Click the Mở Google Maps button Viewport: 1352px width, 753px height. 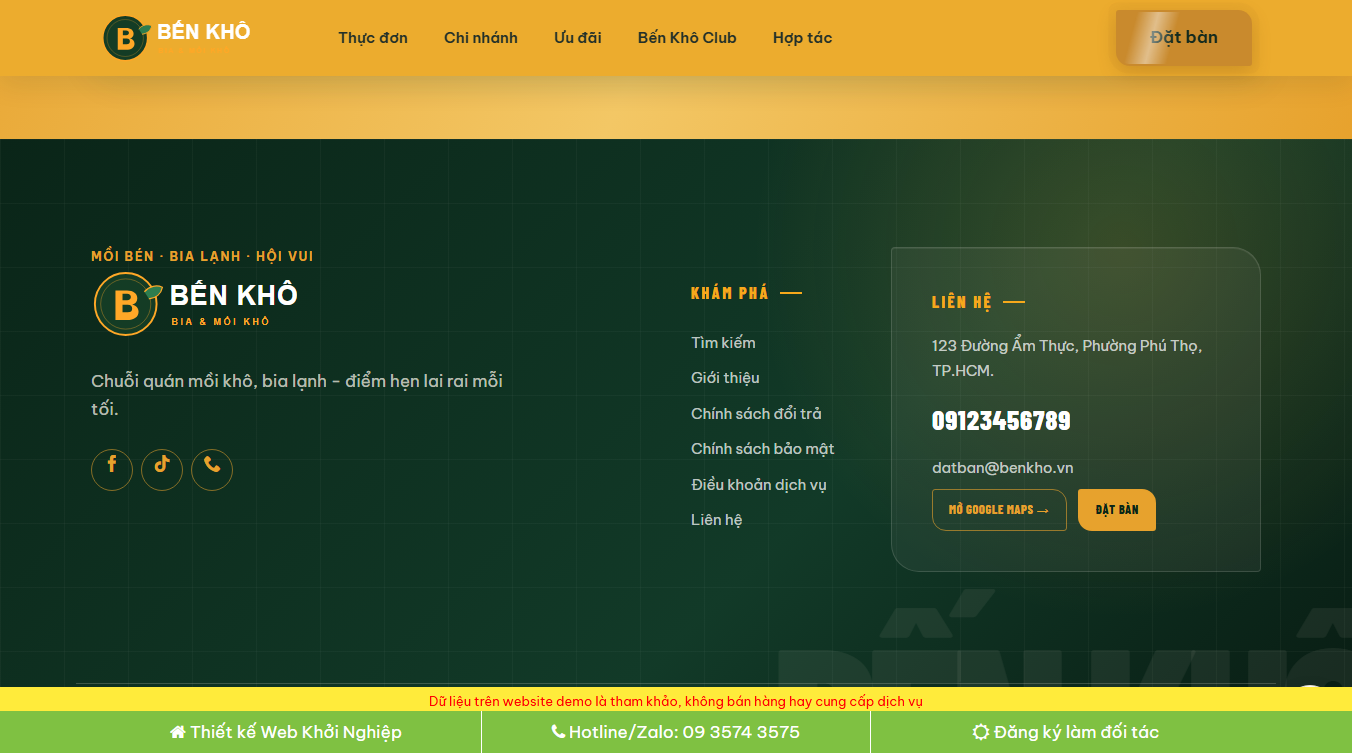pos(999,510)
